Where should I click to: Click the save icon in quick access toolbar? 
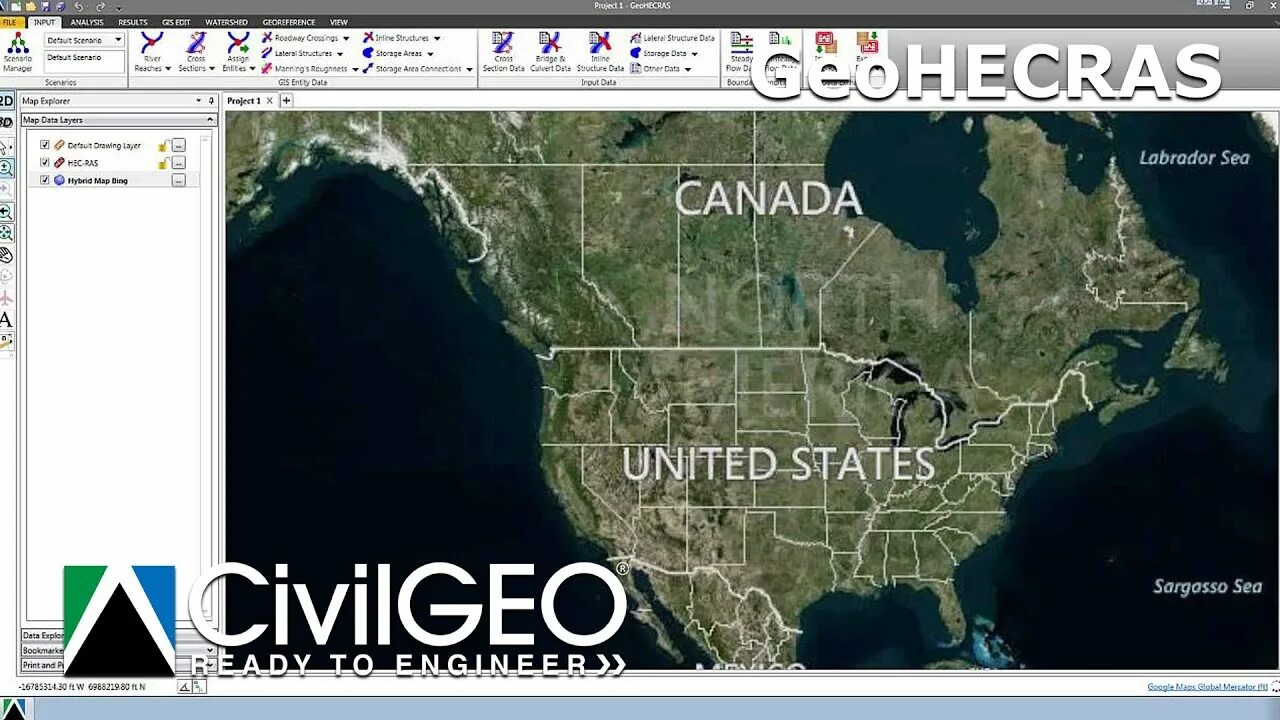(x=44, y=6)
